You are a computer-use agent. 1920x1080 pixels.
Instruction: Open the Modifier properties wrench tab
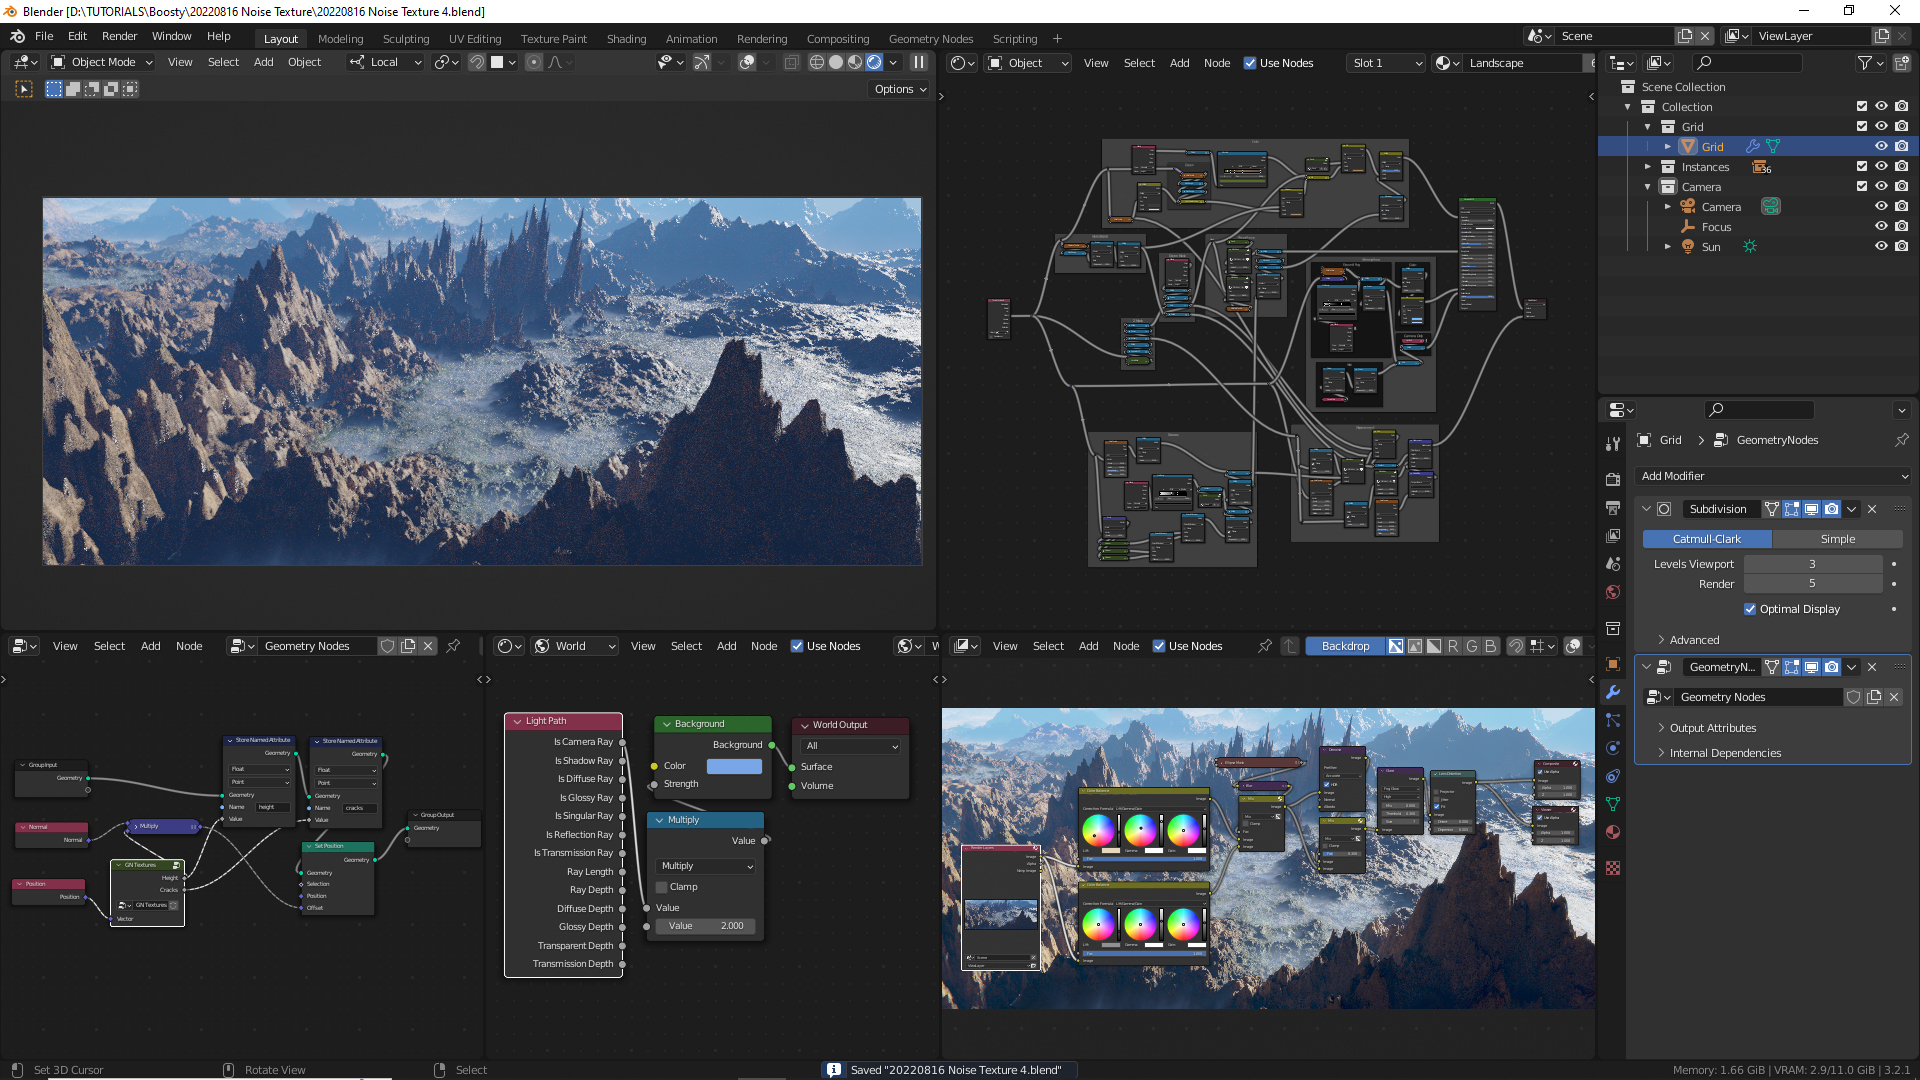pyautogui.click(x=1612, y=692)
